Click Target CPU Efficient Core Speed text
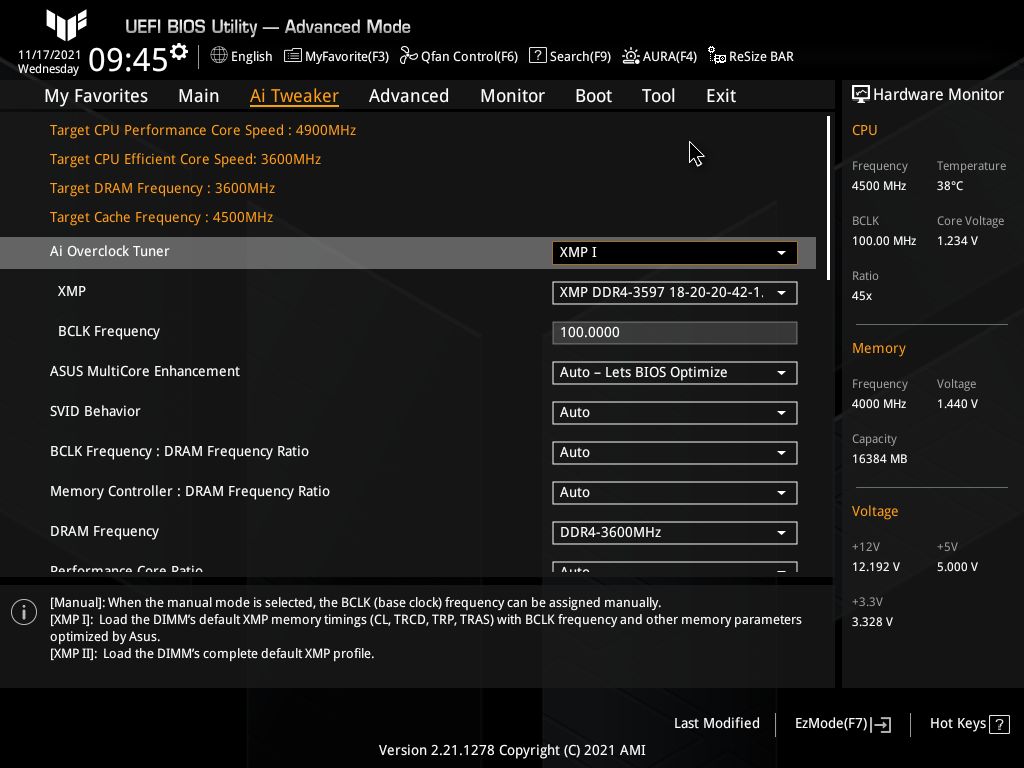 point(185,159)
